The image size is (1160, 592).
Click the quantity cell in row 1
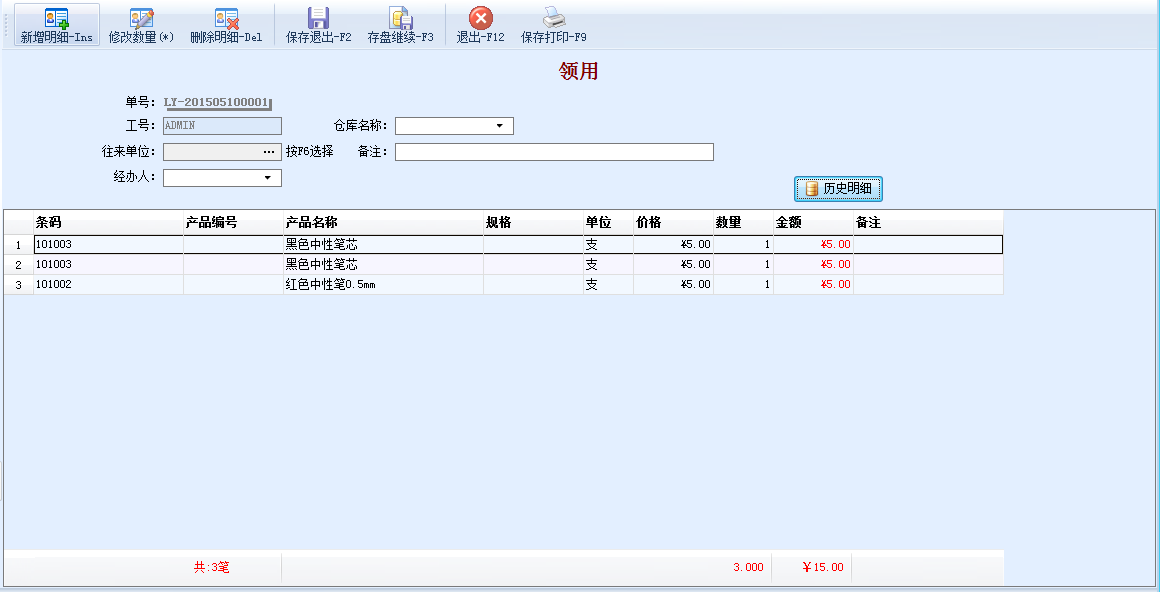pyautogui.click(x=742, y=244)
